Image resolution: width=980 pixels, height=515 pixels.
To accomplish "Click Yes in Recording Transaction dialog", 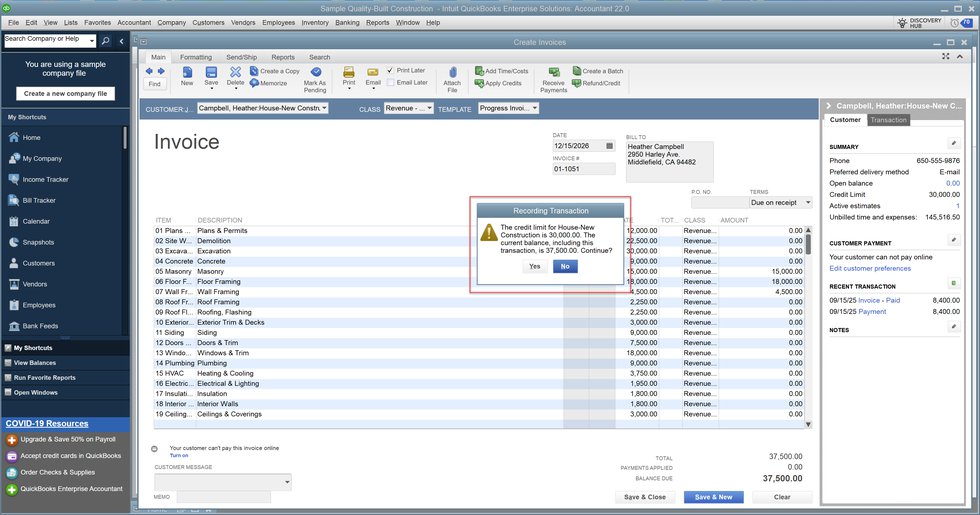I will point(534,266).
